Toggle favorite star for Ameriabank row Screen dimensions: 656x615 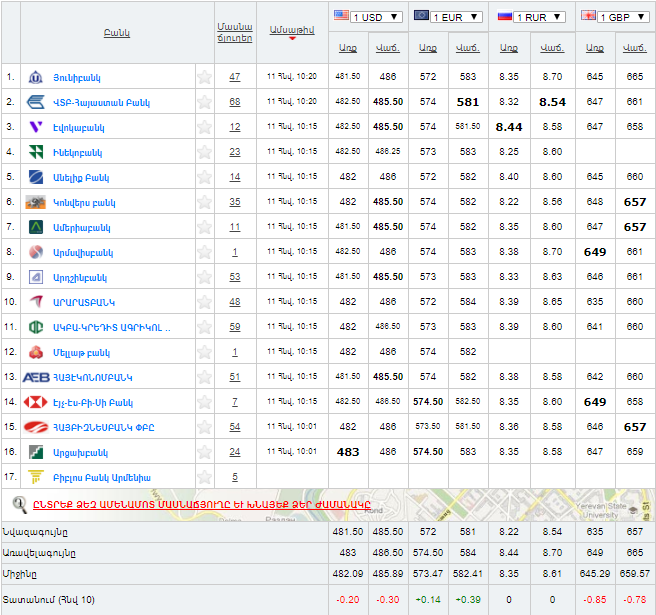pyautogui.click(x=205, y=227)
